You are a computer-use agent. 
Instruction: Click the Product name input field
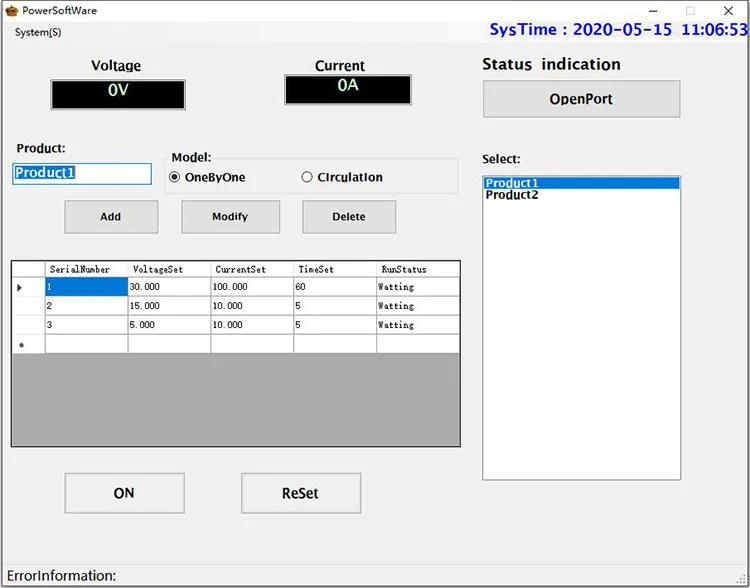82,173
